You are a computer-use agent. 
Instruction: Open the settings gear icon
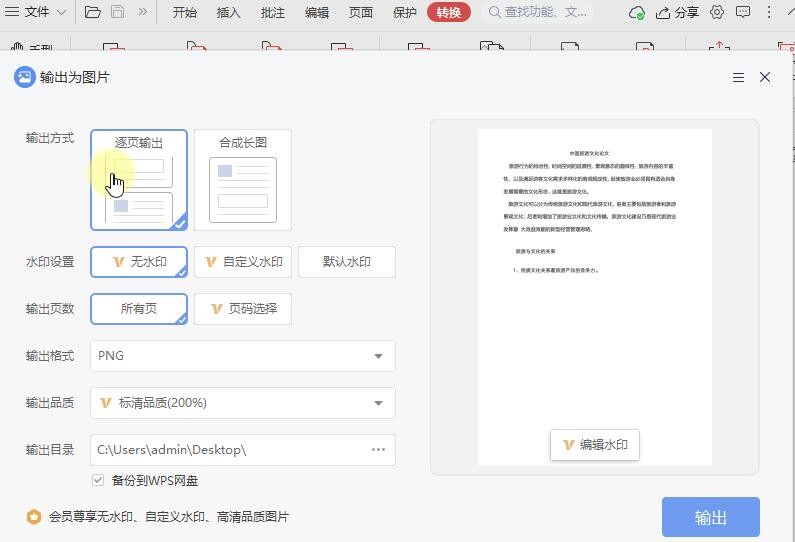[717, 13]
